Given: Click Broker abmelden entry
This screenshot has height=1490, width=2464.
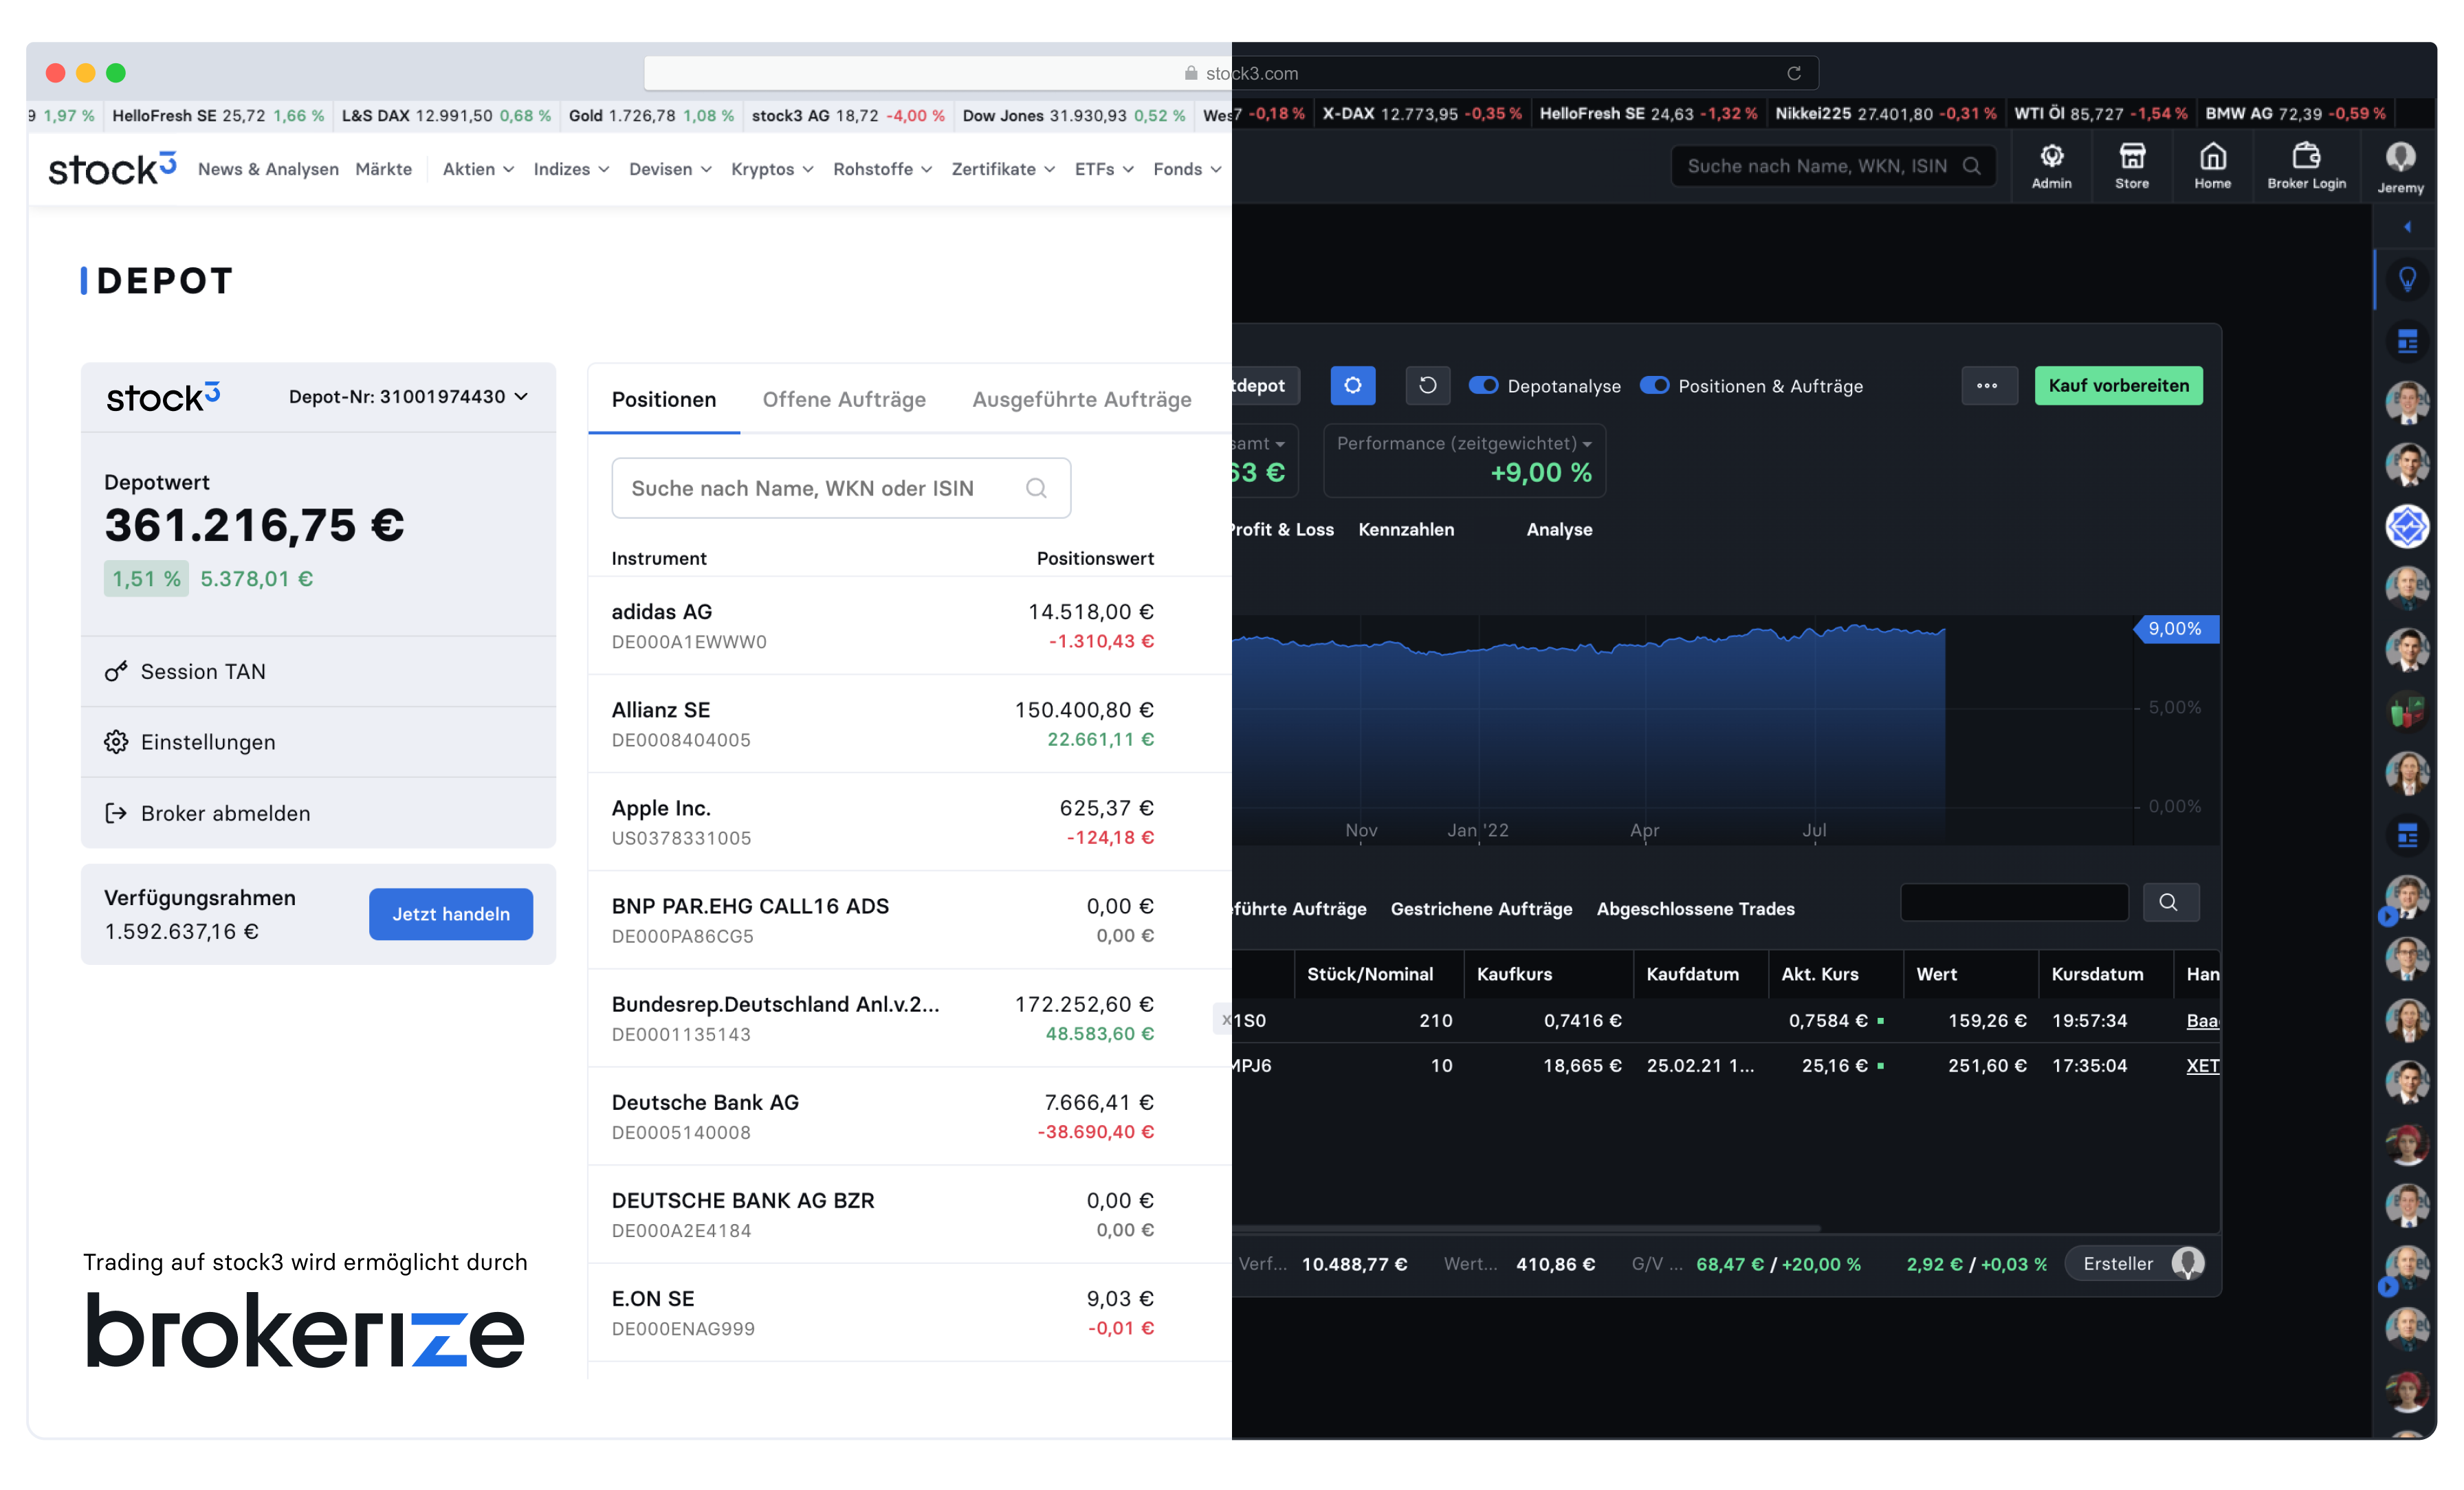Looking at the screenshot, I should tap(318, 813).
